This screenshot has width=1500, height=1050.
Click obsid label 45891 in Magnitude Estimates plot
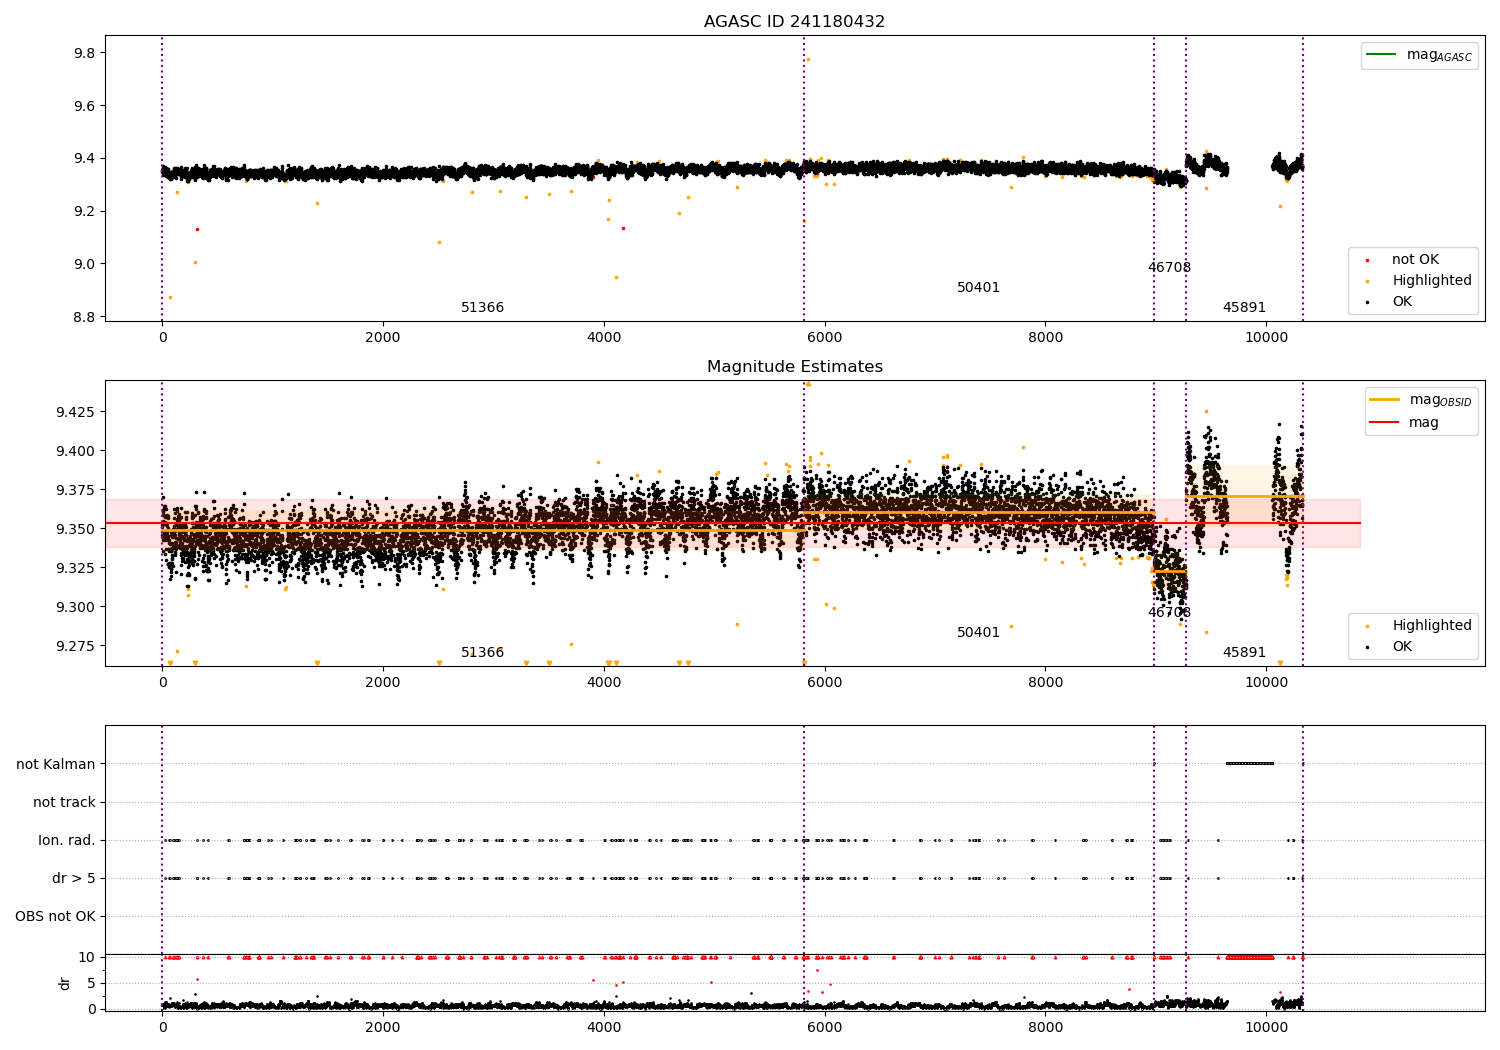(x=1244, y=653)
